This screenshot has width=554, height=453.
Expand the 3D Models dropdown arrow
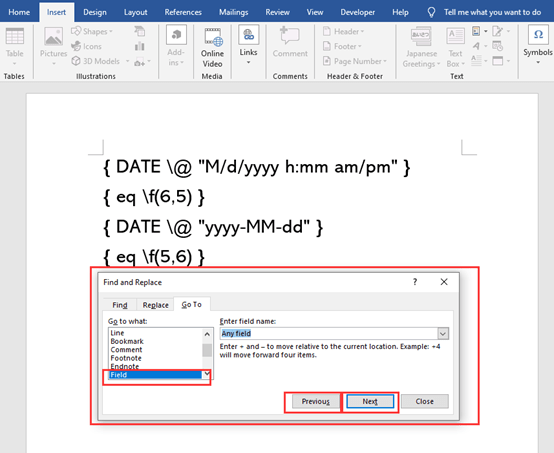pyautogui.click(x=128, y=61)
